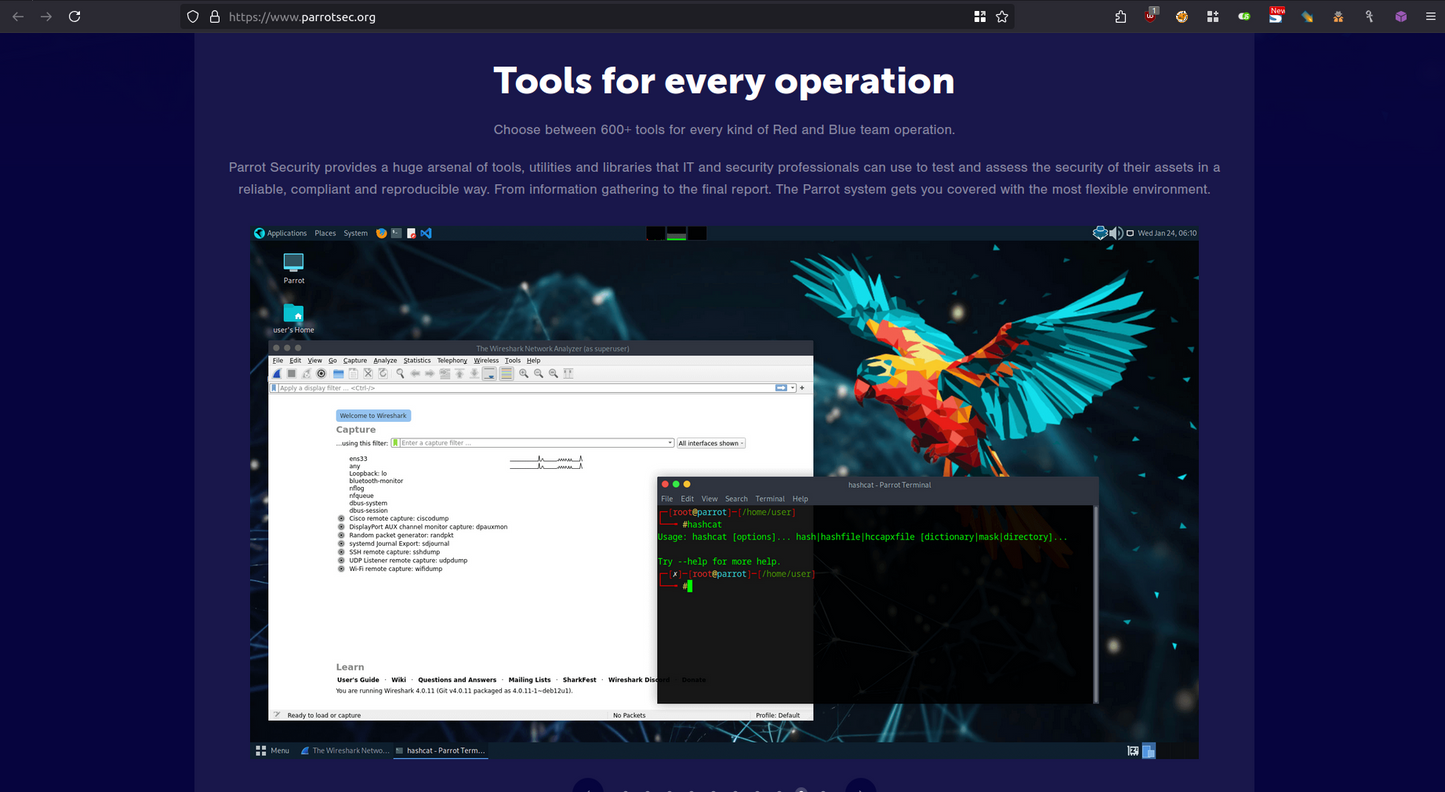Open the Wireshark Capture menu

[x=355, y=360]
